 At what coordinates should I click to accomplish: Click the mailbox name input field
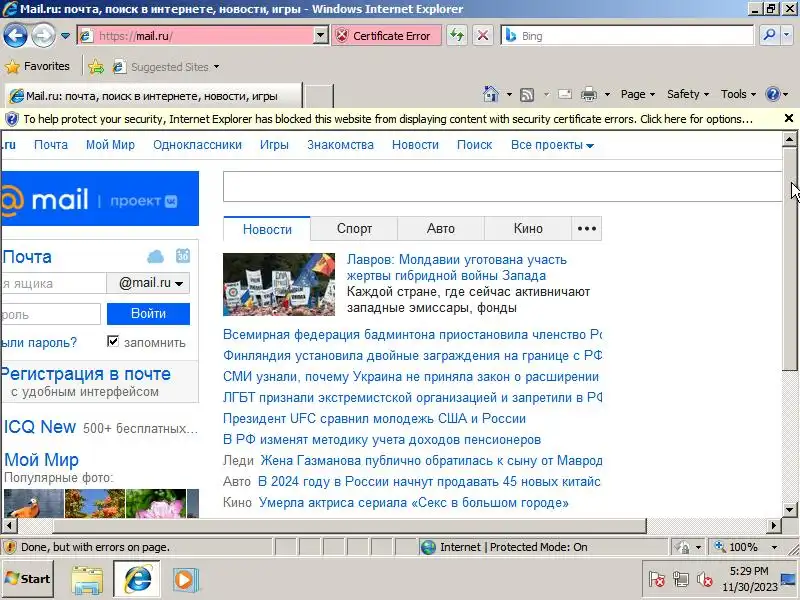[54, 283]
